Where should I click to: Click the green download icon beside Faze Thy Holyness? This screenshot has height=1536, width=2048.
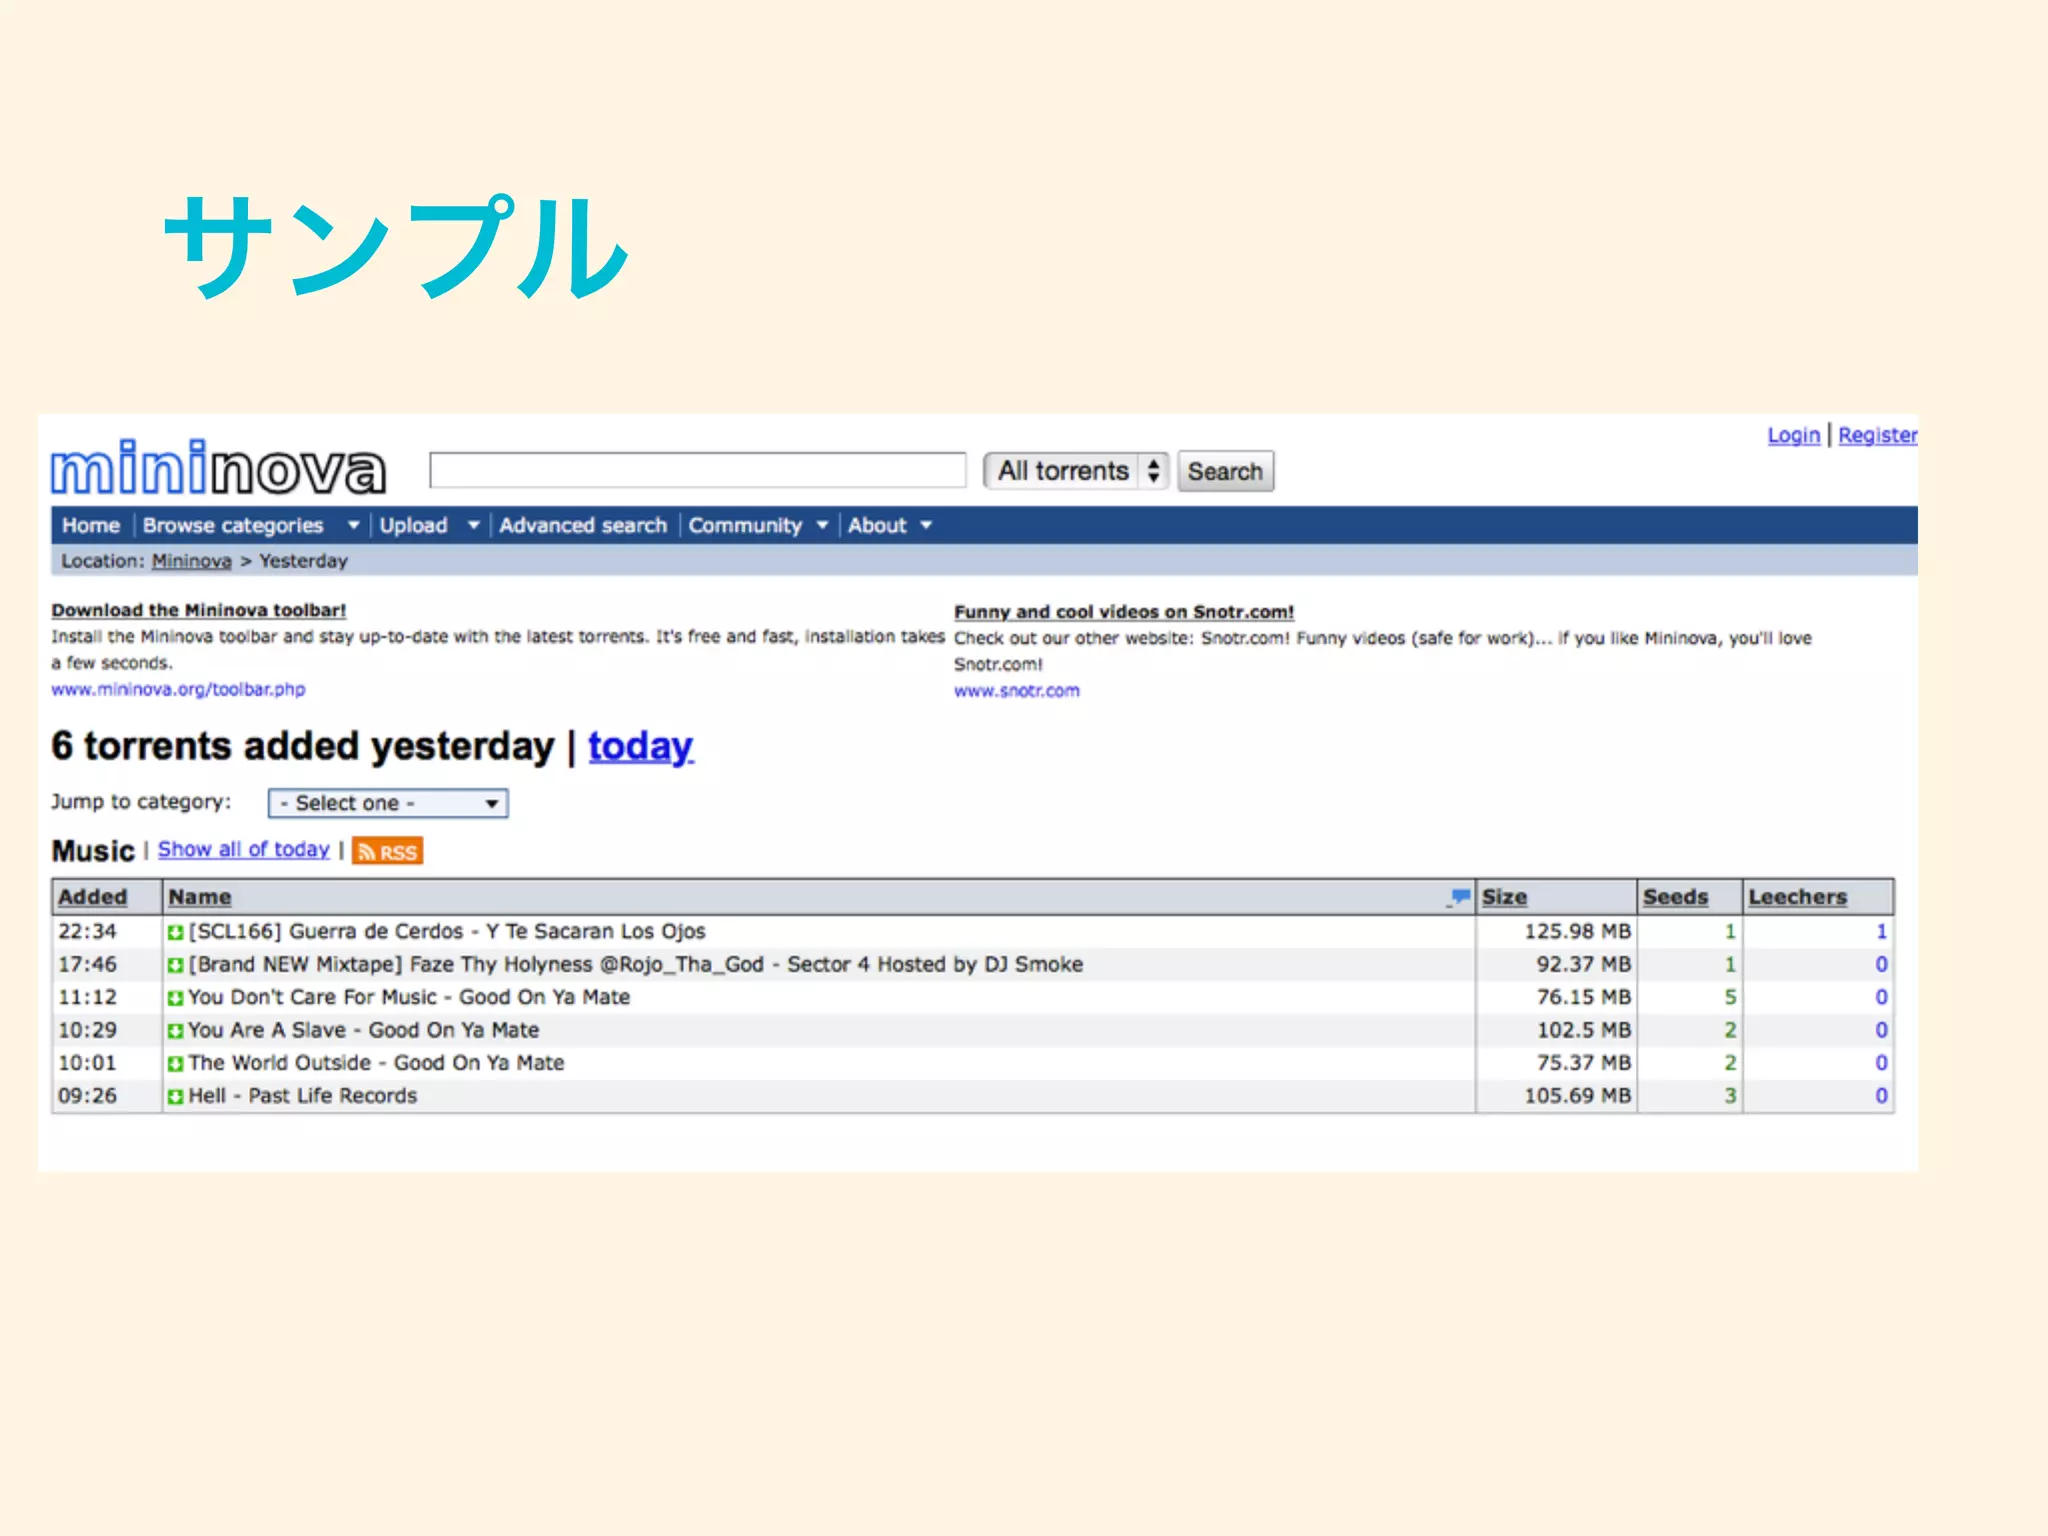coord(175,965)
